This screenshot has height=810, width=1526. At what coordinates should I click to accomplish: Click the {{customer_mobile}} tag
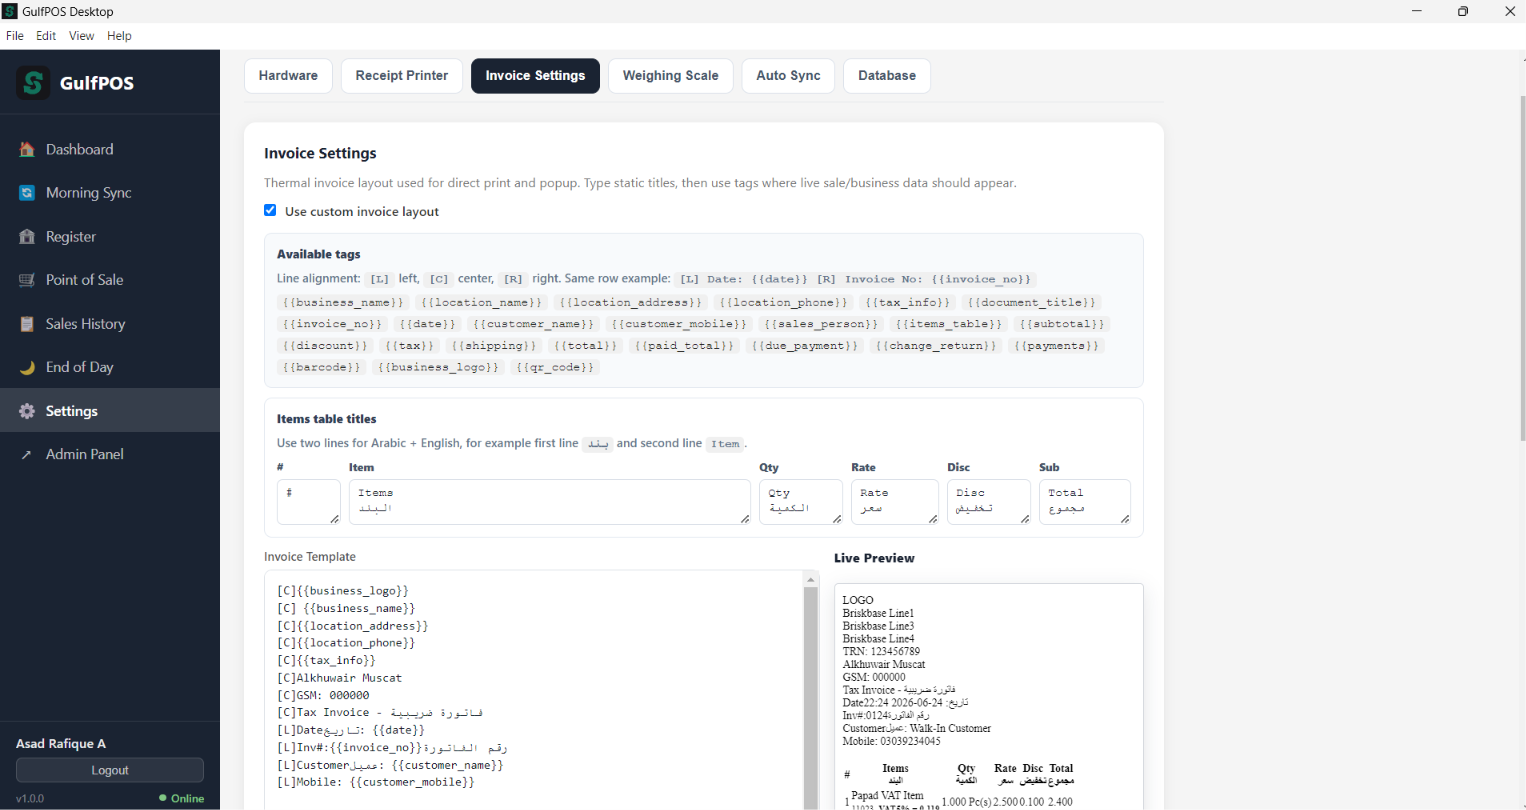(x=679, y=324)
